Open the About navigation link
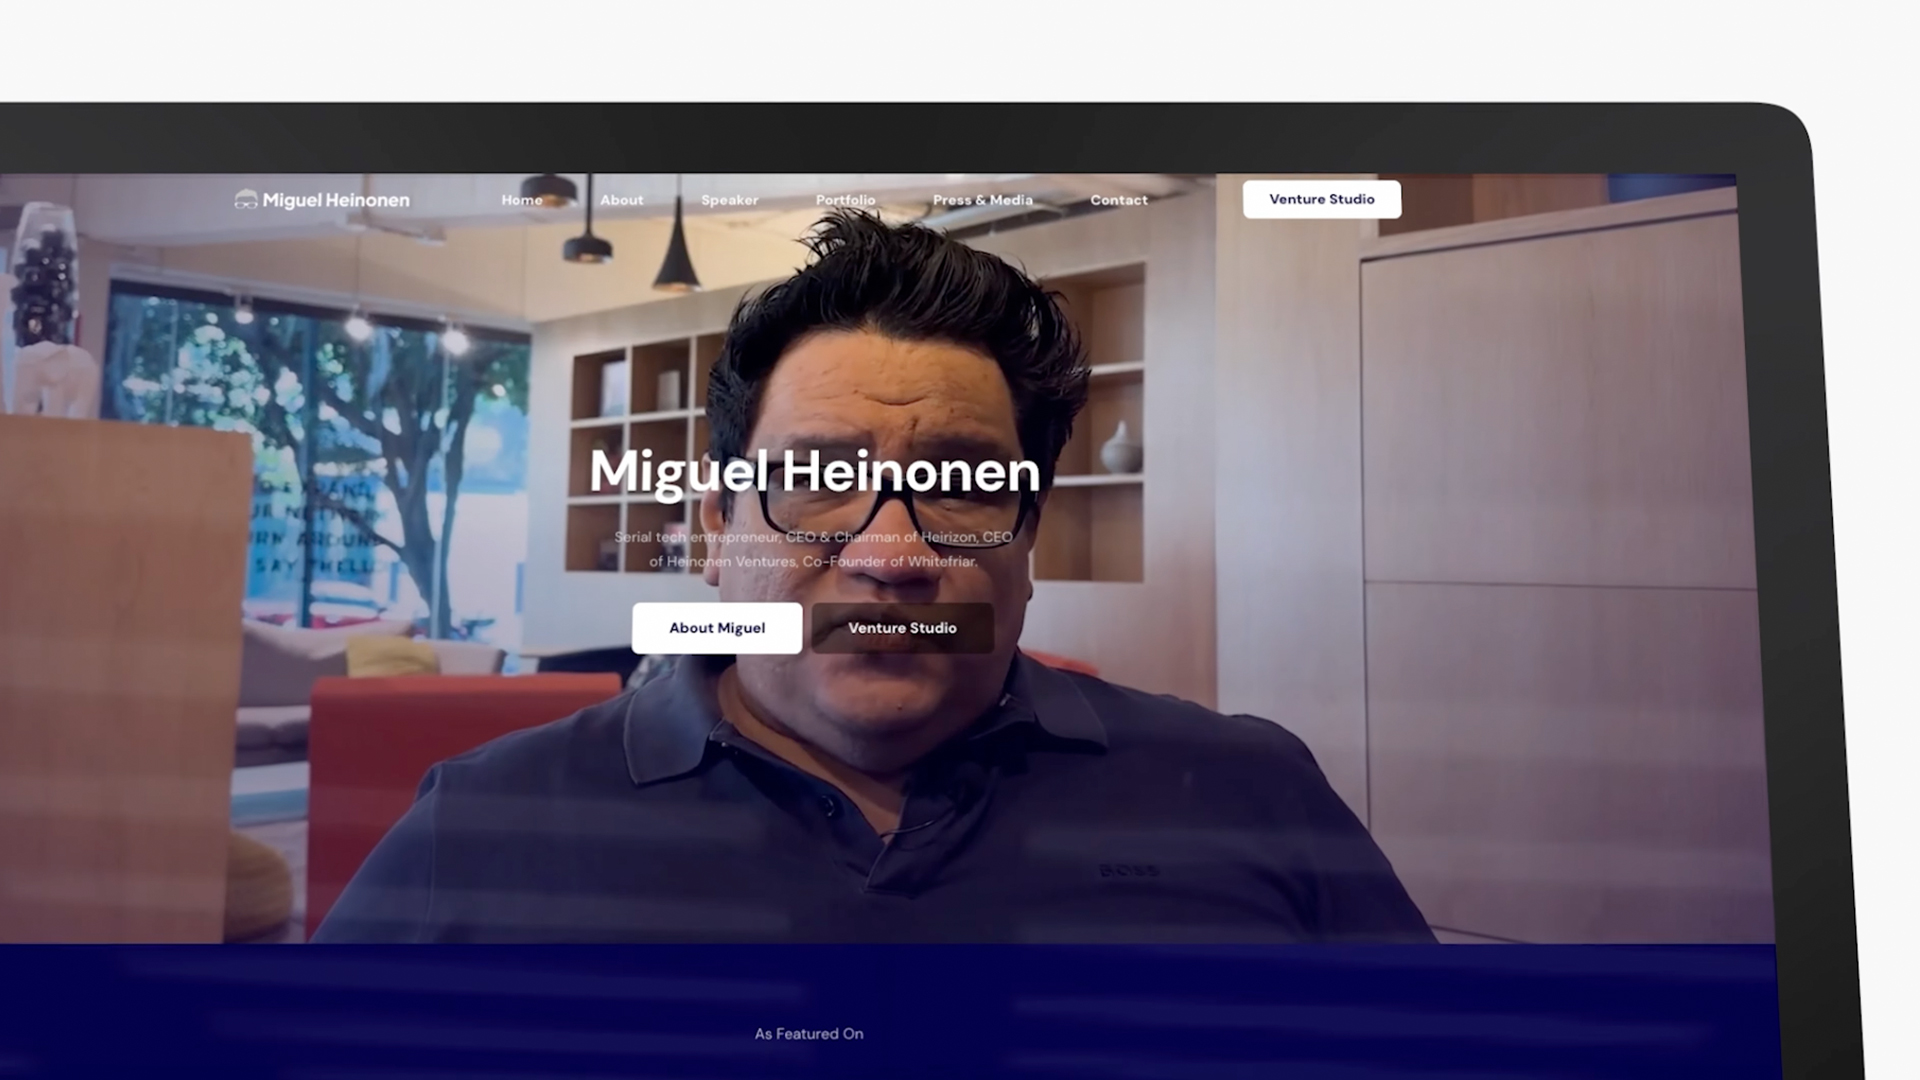Image resolution: width=1920 pixels, height=1080 pixels. 621,200
